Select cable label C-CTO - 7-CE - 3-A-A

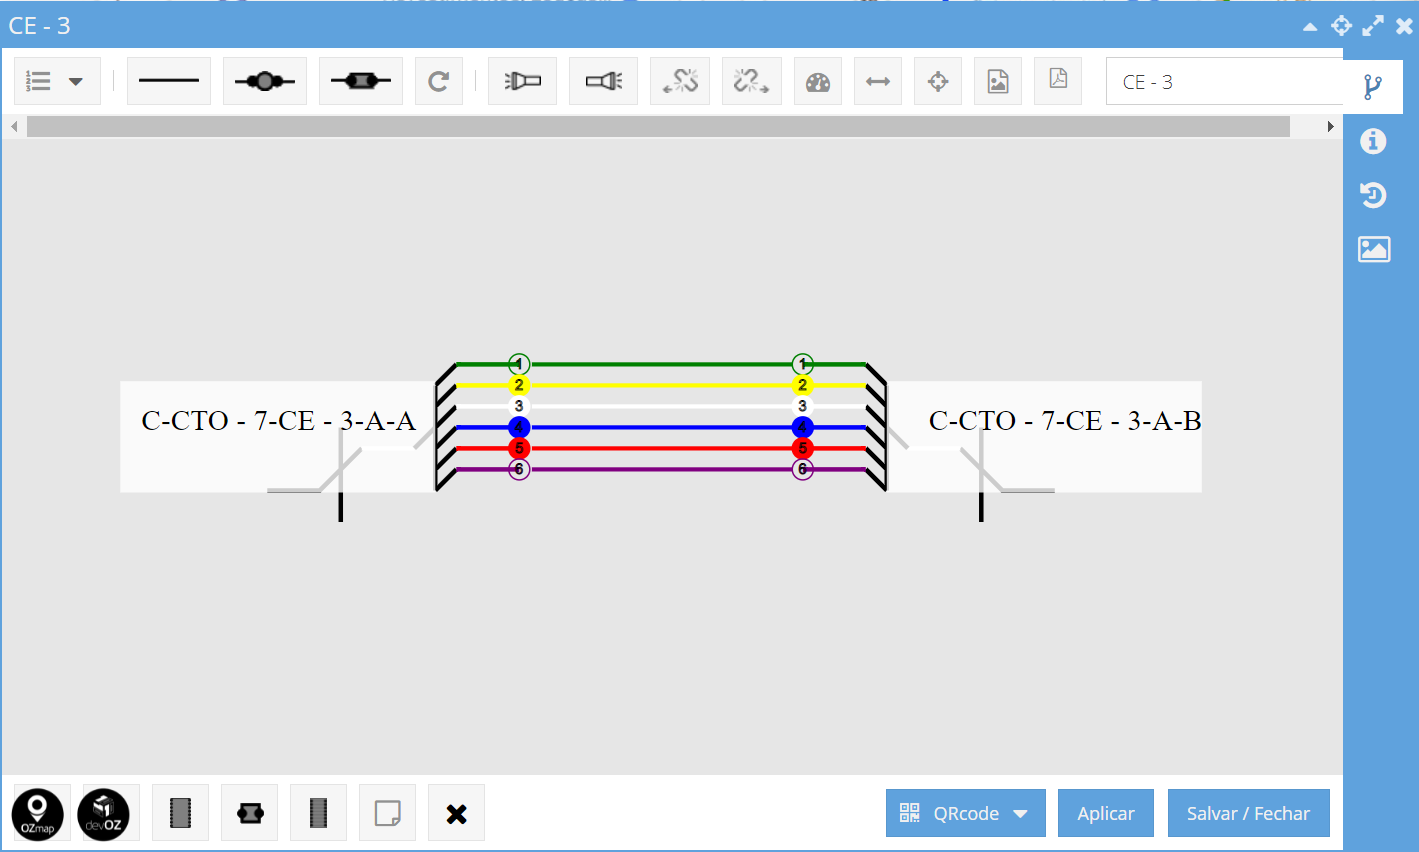click(x=278, y=421)
